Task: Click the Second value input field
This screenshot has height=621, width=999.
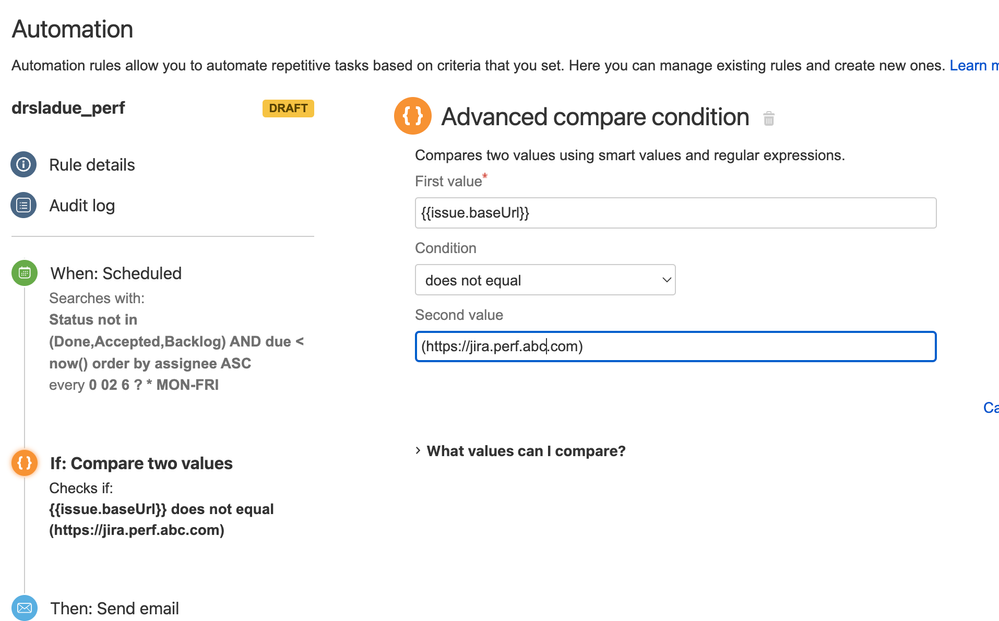Action: pyautogui.click(x=675, y=346)
